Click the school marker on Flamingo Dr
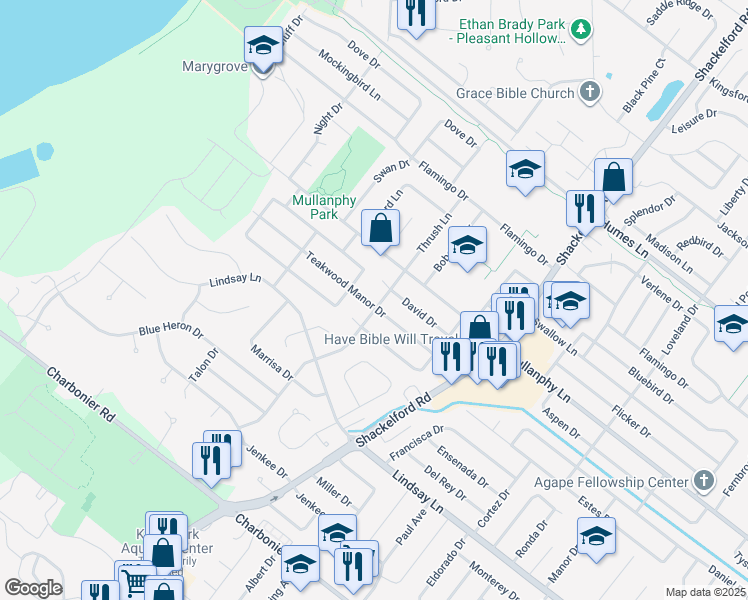Image resolution: width=748 pixels, height=600 pixels. coord(524,169)
